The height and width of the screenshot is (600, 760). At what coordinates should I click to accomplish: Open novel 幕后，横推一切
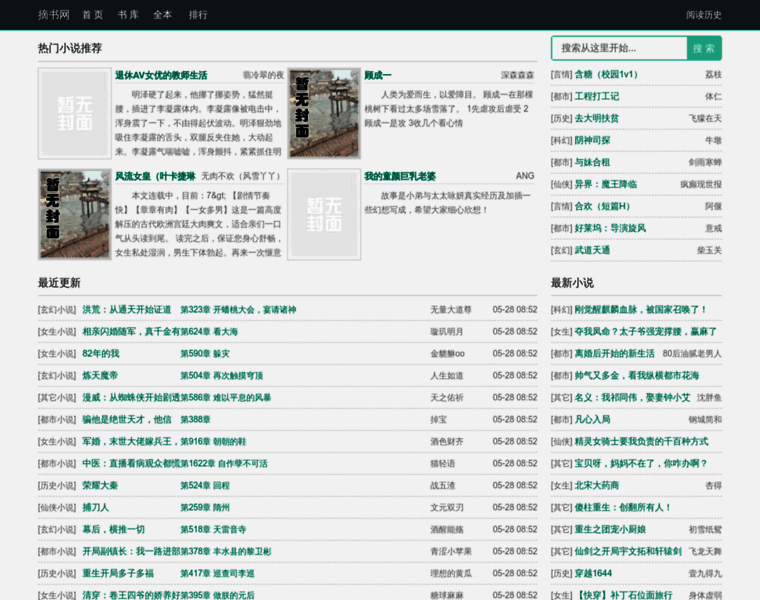[113, 529]
